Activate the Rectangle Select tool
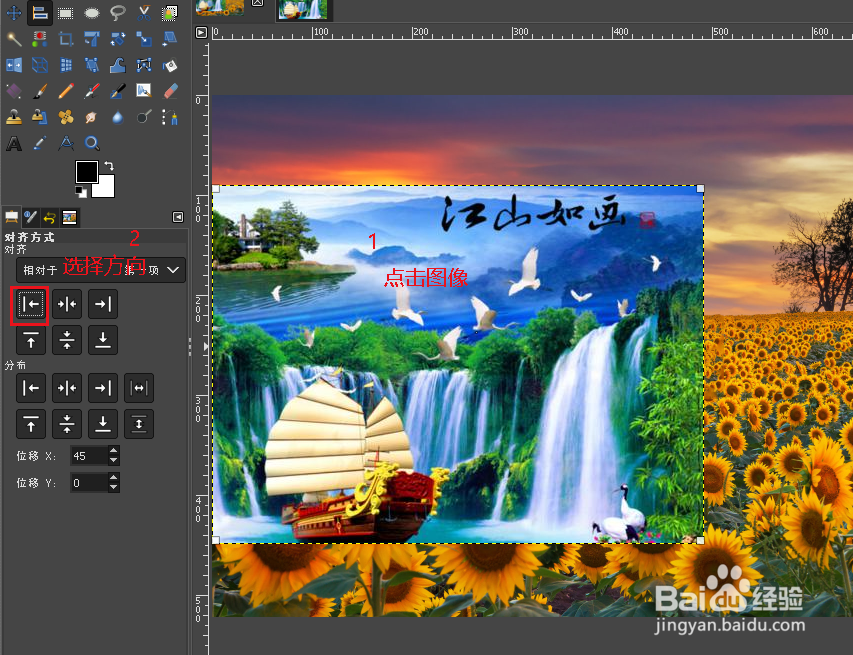The width and height of the screenshot is (853, 655). pyautogui.click(x=66, y=11)
